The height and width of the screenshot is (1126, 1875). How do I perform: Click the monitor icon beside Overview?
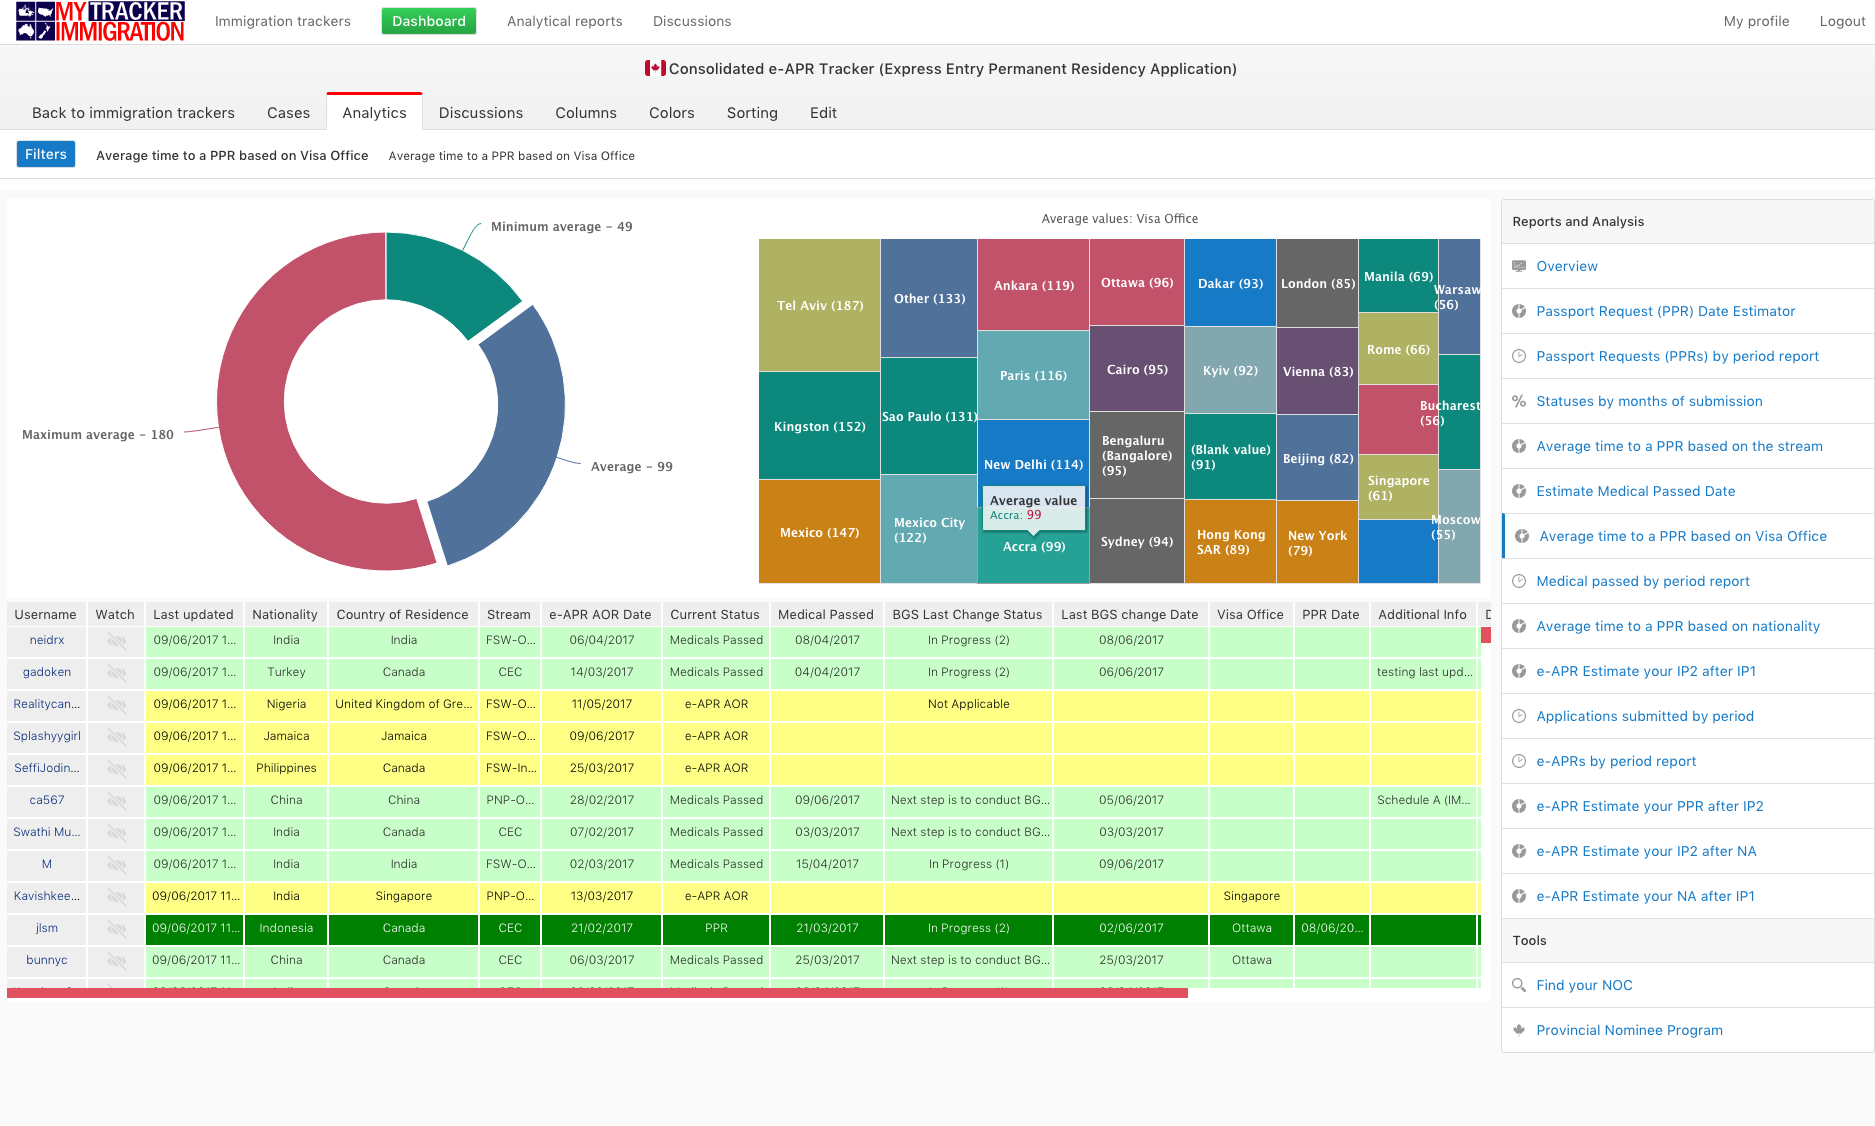click(1519, 266)
